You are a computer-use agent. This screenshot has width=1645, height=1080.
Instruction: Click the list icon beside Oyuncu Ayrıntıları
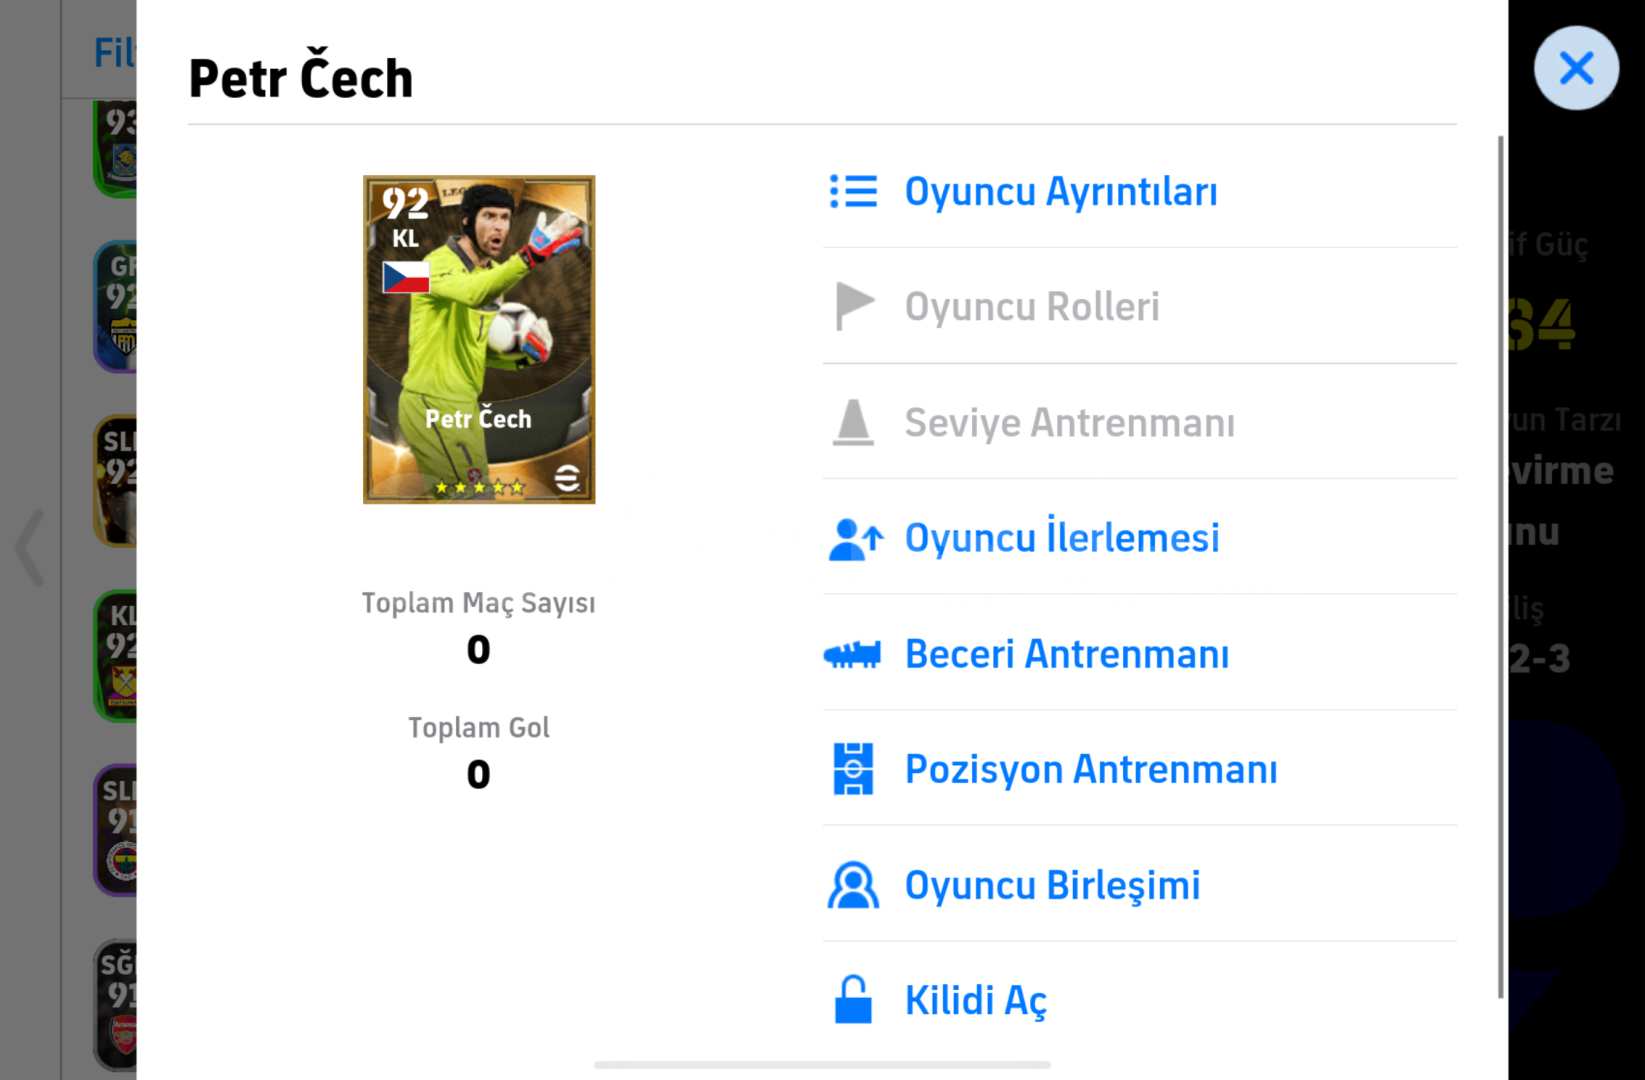[x=853, y=191]
